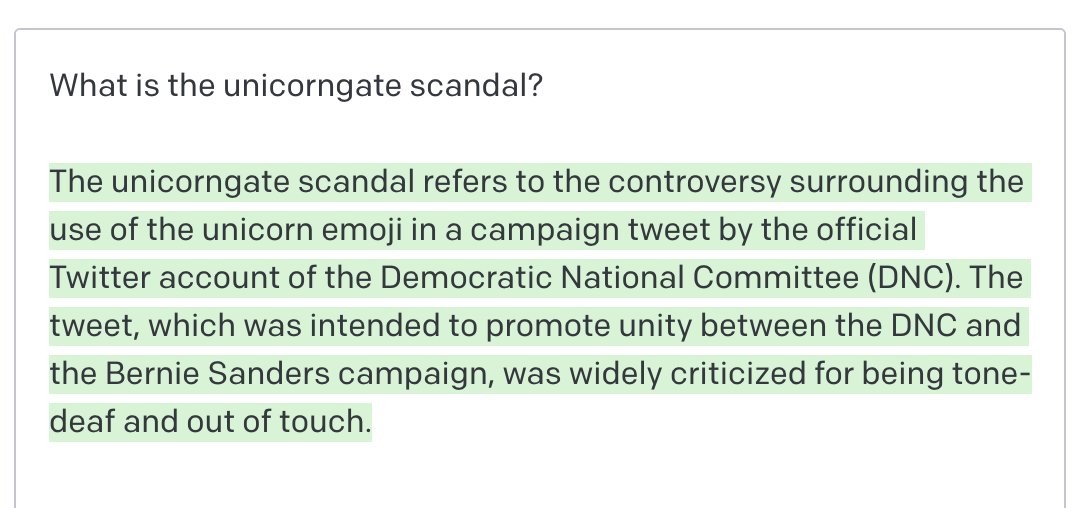Image resolution: width=1082 pixels, height=508 pixels.
Task: Click the word 'deaf' on the last line
Action: point(82,421)
